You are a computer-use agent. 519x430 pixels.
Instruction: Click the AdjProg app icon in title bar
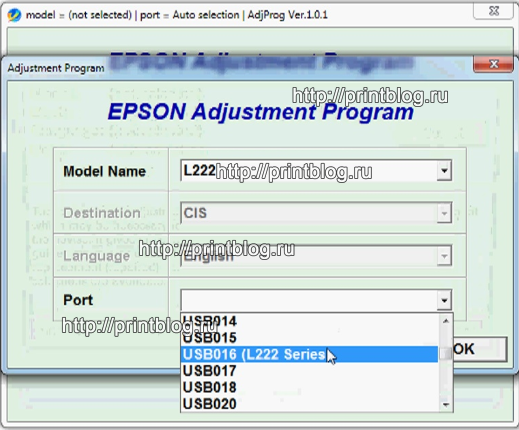tap(14, 15)
